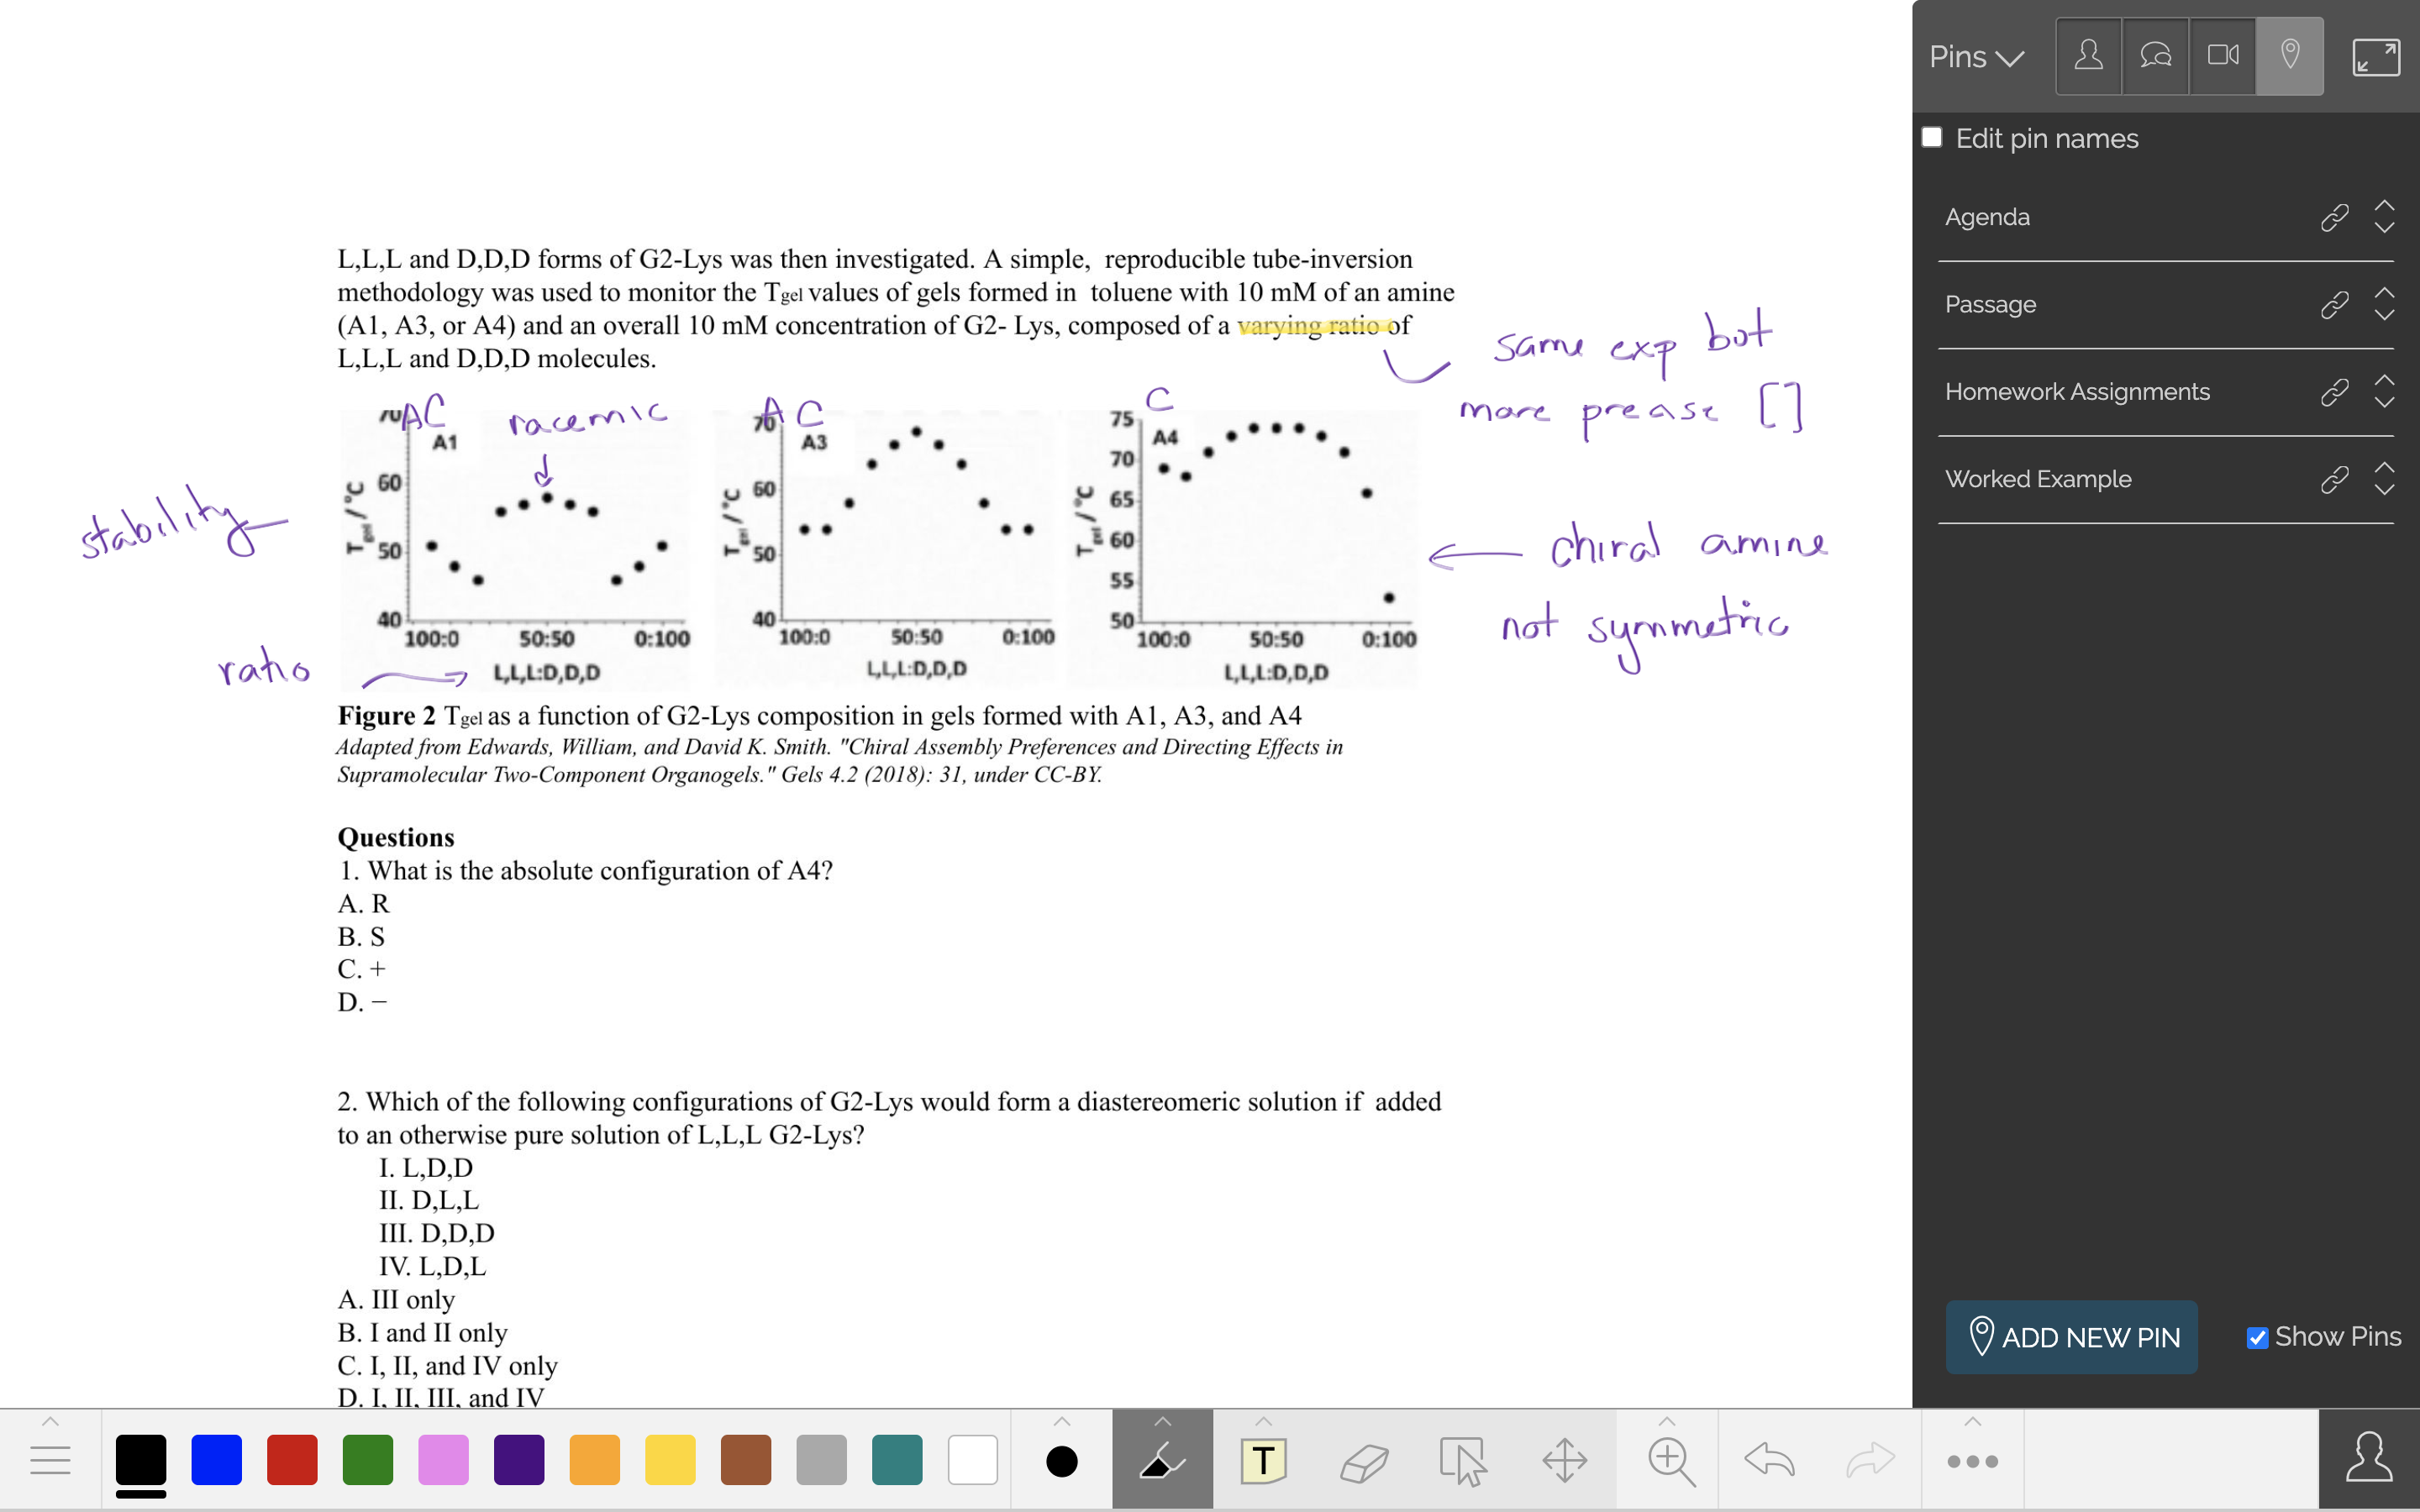Select the text tool
This screenshot has width=2420, height=1512.
tap(1263, 1461)
